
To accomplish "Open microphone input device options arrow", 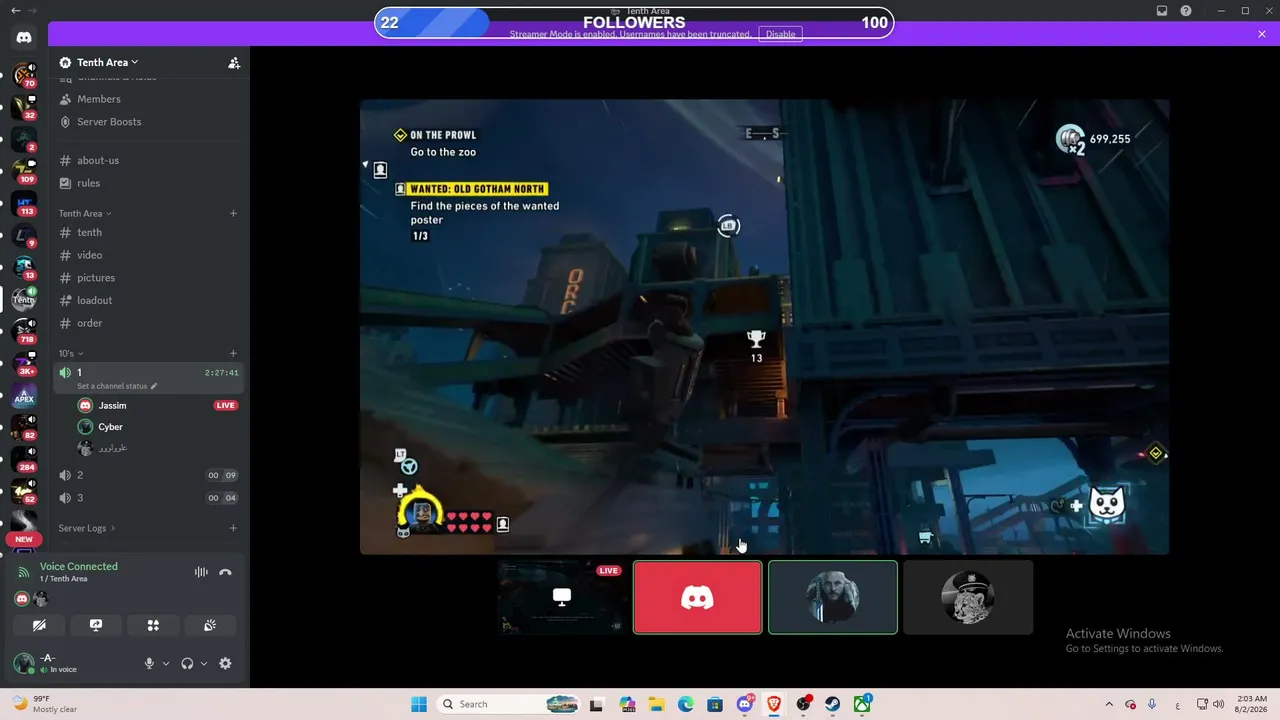I will (x=166, y=663).
